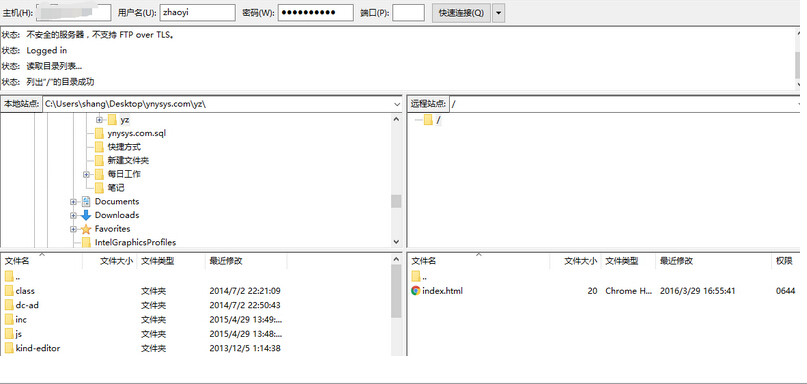Screen dimensions: 807x384
Task: Sort local files by 最近修改 column header
Action: pos(246,261)
